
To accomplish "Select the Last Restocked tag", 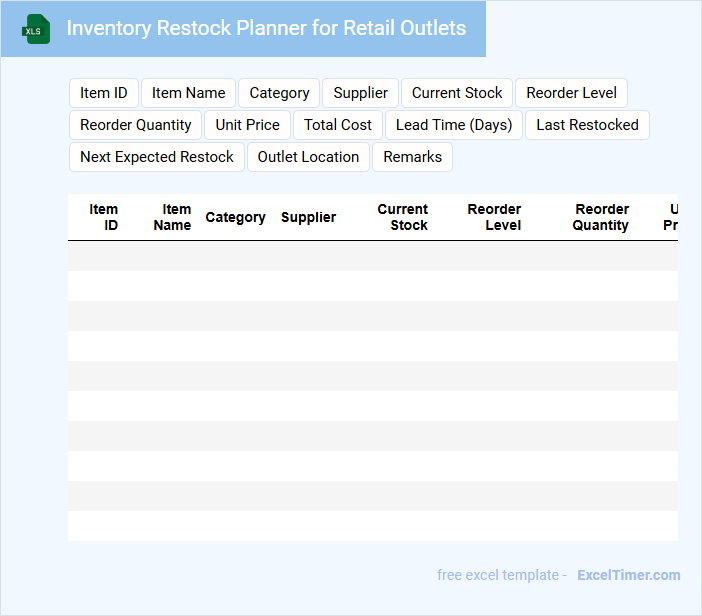I will click(587, 125).
